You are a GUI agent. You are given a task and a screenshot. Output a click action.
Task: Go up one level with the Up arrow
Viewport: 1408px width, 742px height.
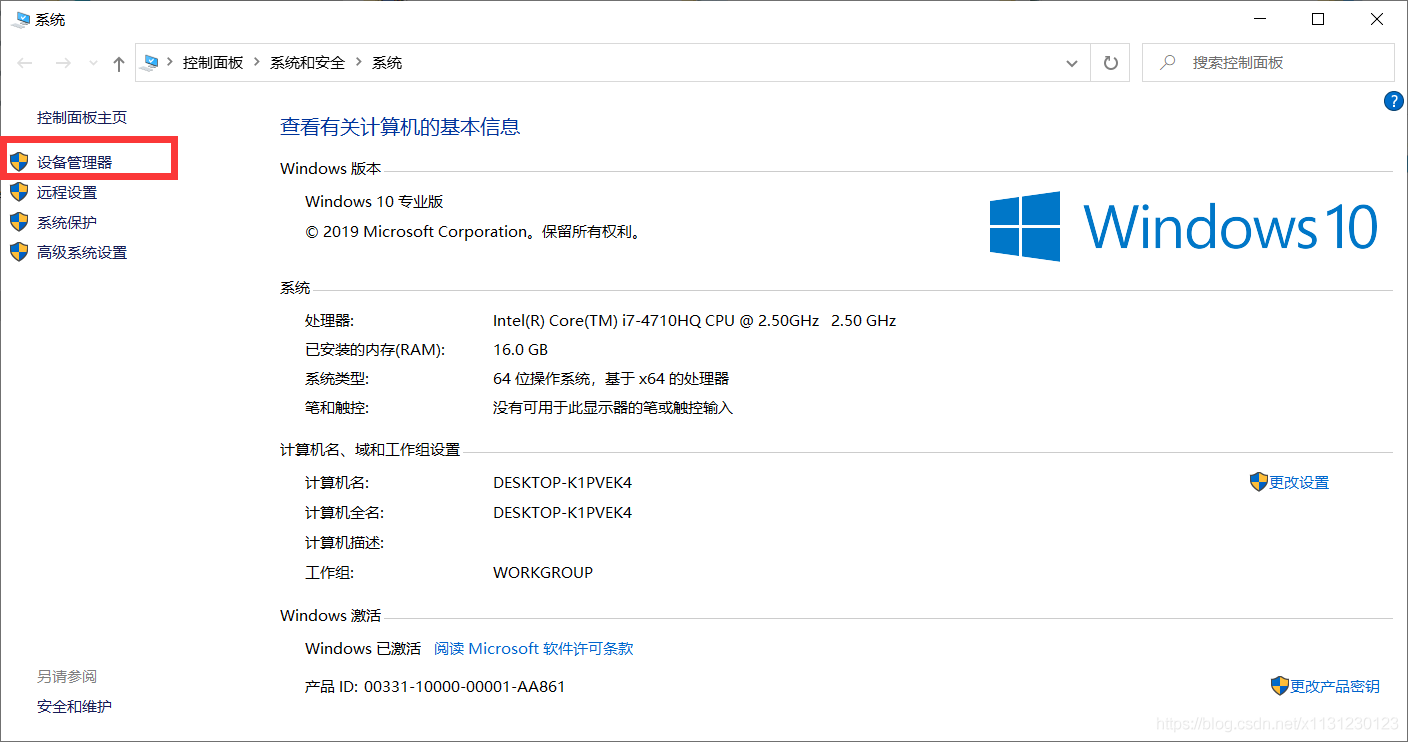pyautogui.click(x=119, y=63)
